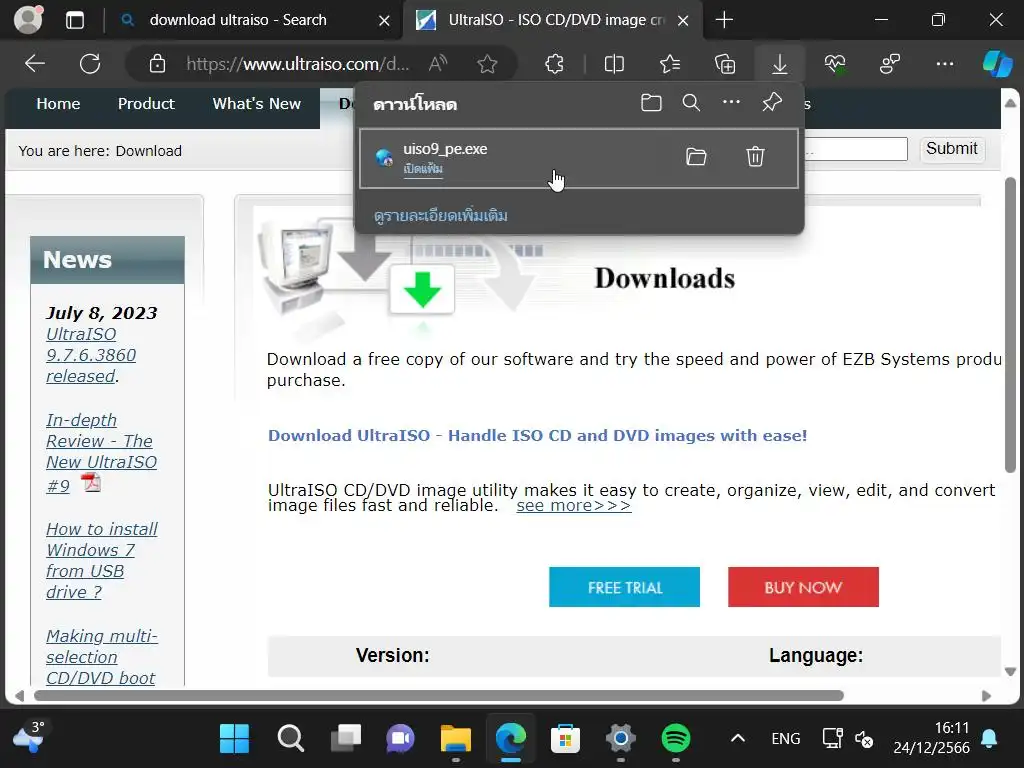Image resolution: width=1024 pixels, height=768 pixels.
Task: Open the What's New menu item
Action: point(257,104)
